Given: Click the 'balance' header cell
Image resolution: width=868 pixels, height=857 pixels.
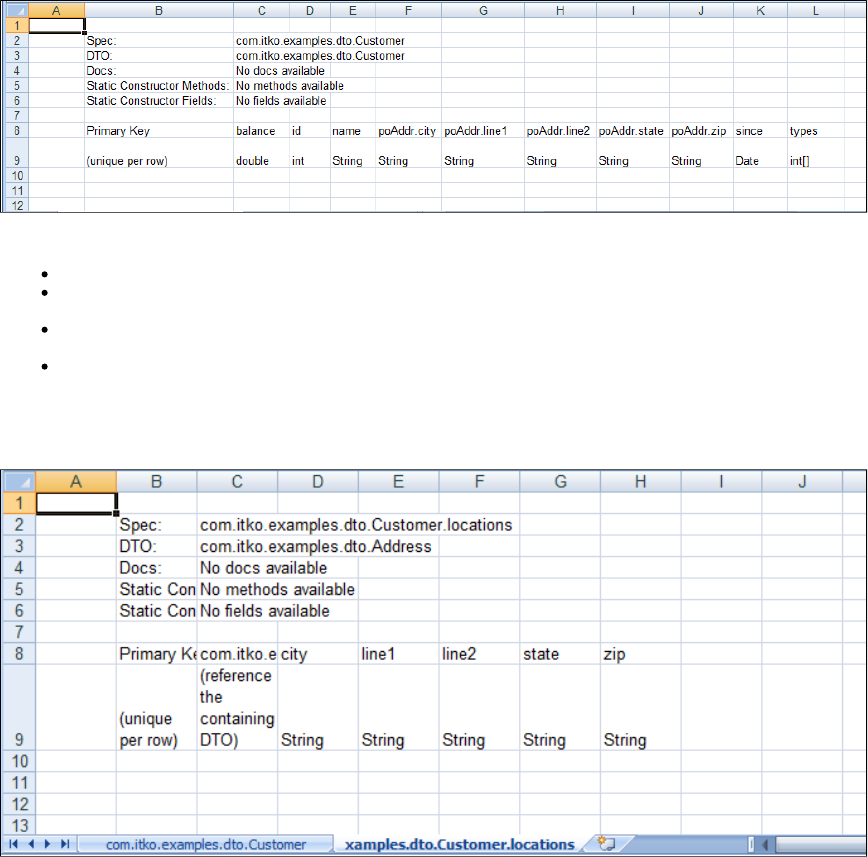Looking at the screenshot, I should point(261,131).
